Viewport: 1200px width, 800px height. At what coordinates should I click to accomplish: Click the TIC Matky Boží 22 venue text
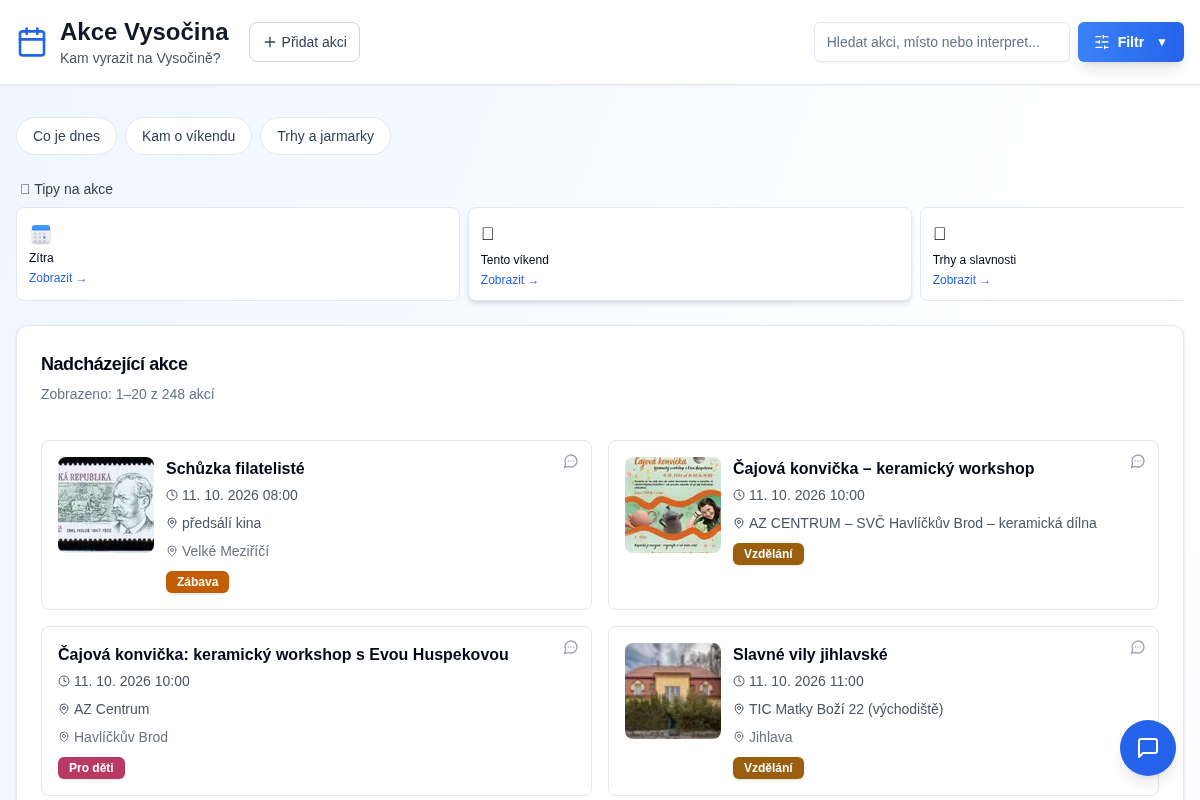[846, 709]
